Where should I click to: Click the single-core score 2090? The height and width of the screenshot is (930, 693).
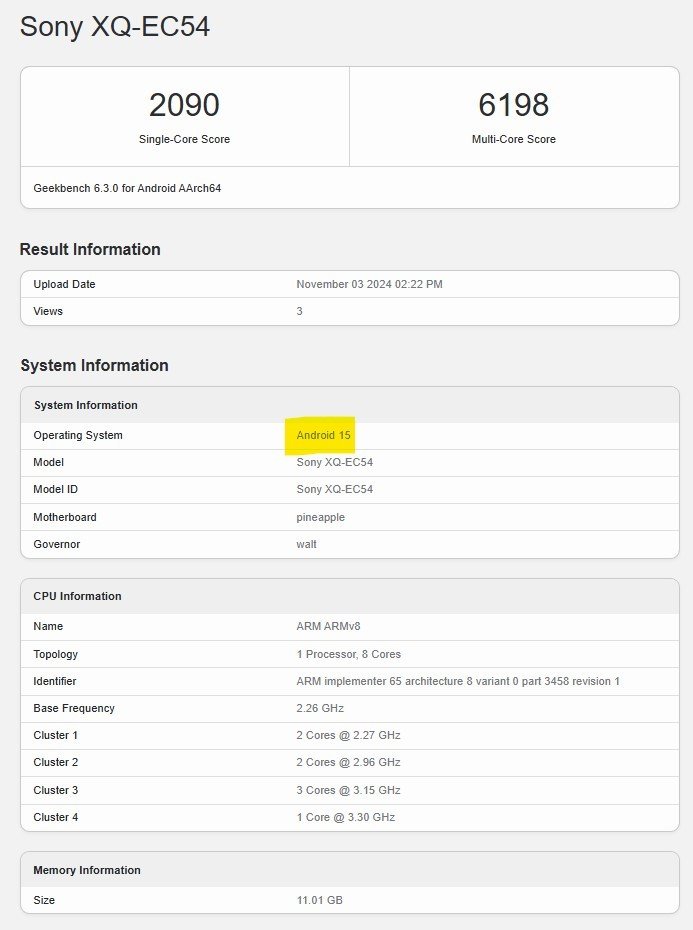click(x=184, y=105)
